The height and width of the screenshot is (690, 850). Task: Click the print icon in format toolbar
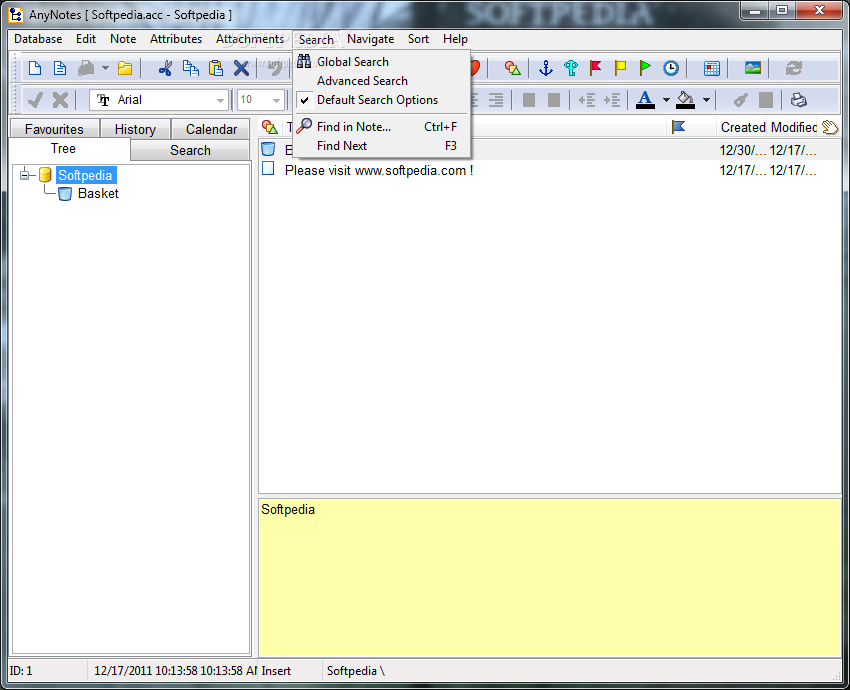(x=799, y=100)
